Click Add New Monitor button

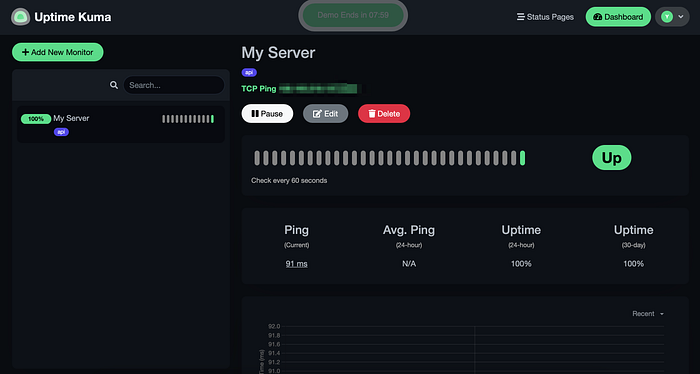[58, 52]
